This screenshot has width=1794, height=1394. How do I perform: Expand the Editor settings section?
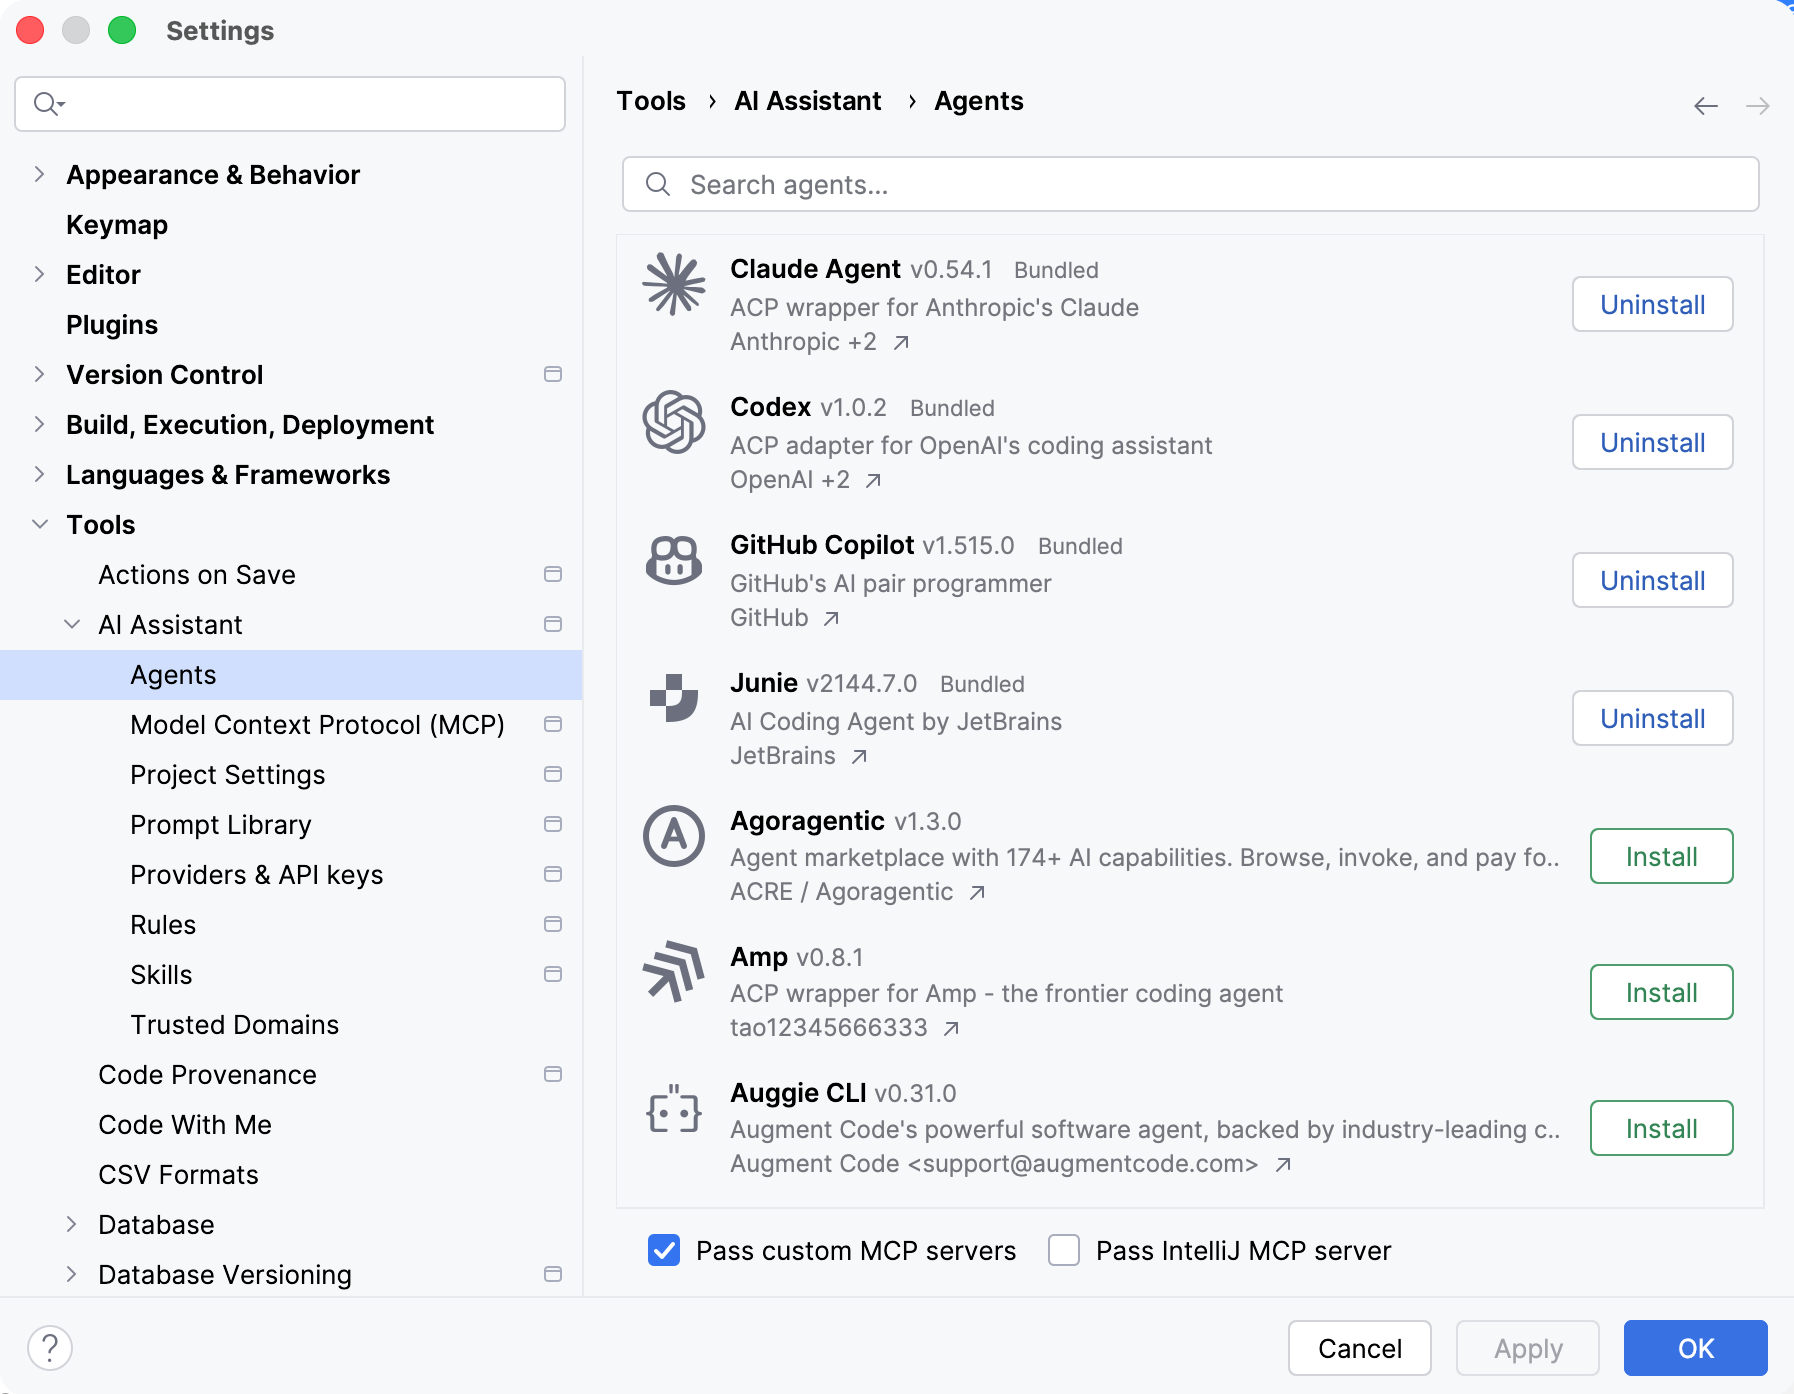pos(39,274)
